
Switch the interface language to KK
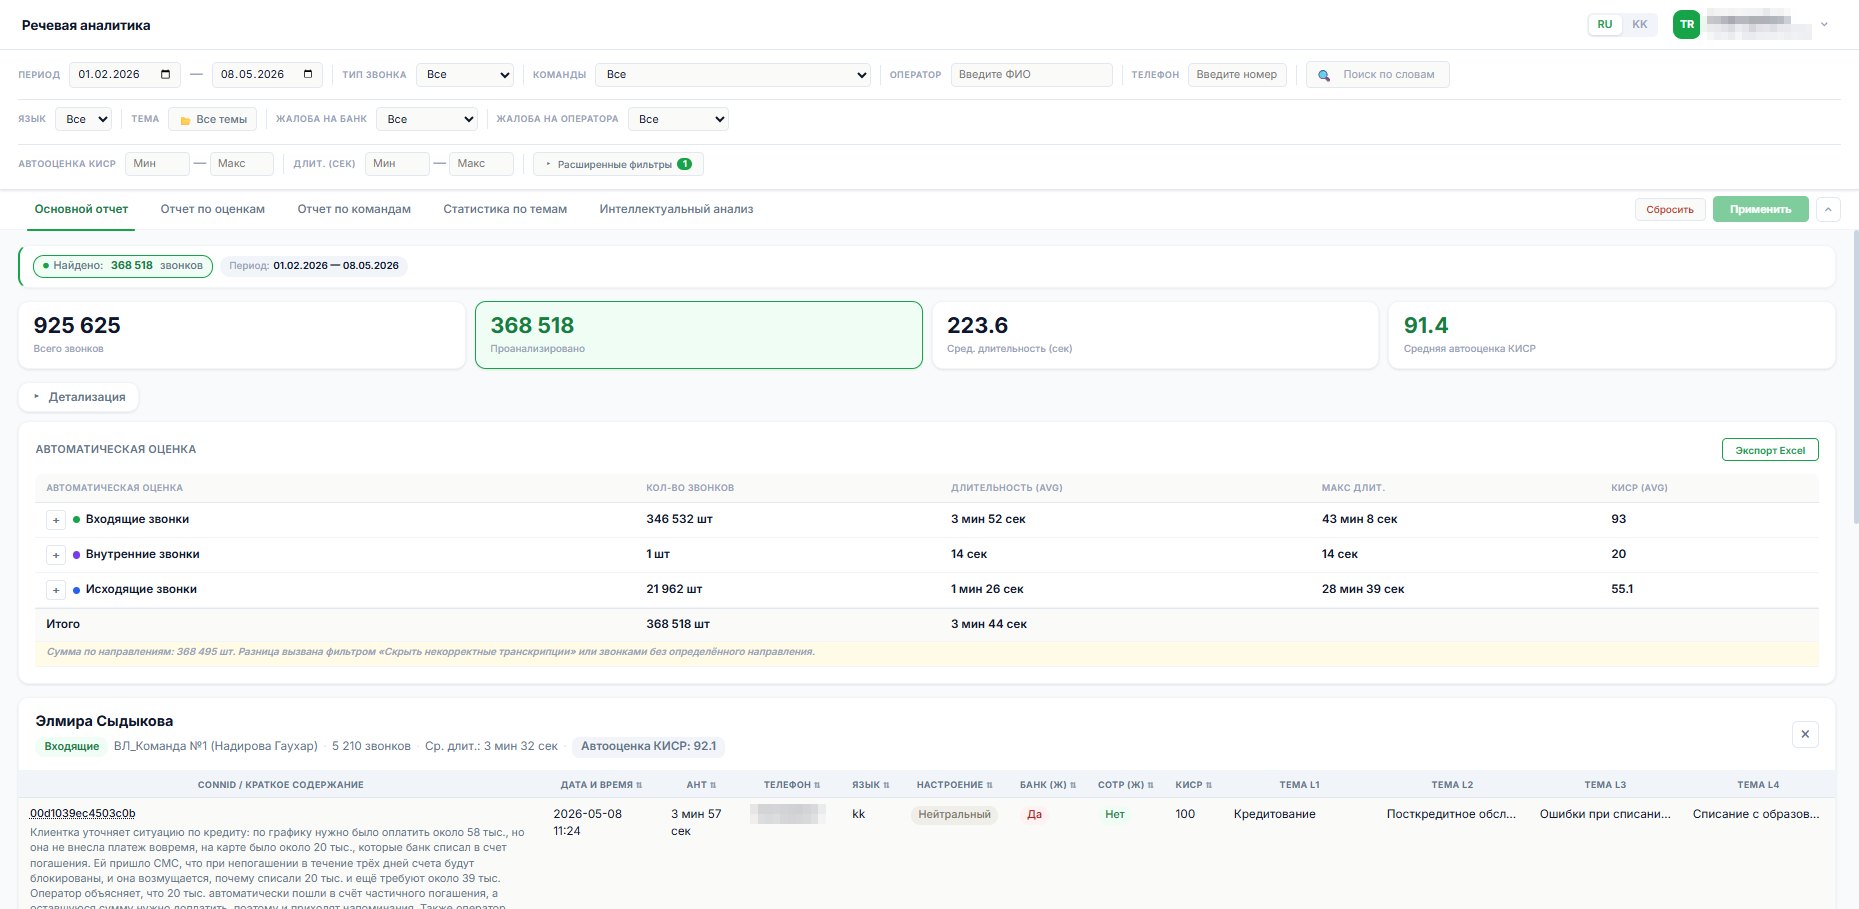point(1640,25)
